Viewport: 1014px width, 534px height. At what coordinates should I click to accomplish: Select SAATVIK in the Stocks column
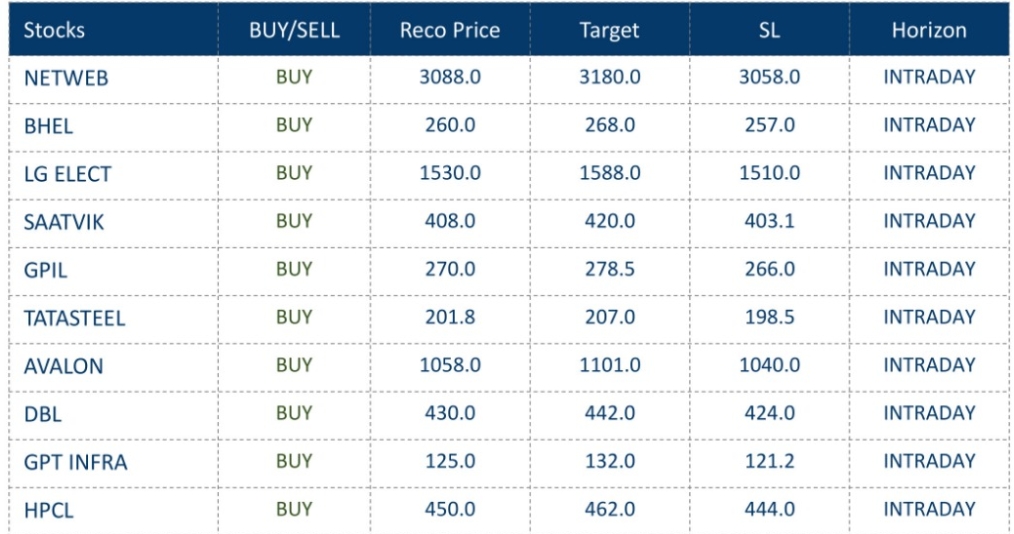tap(63, 222)
